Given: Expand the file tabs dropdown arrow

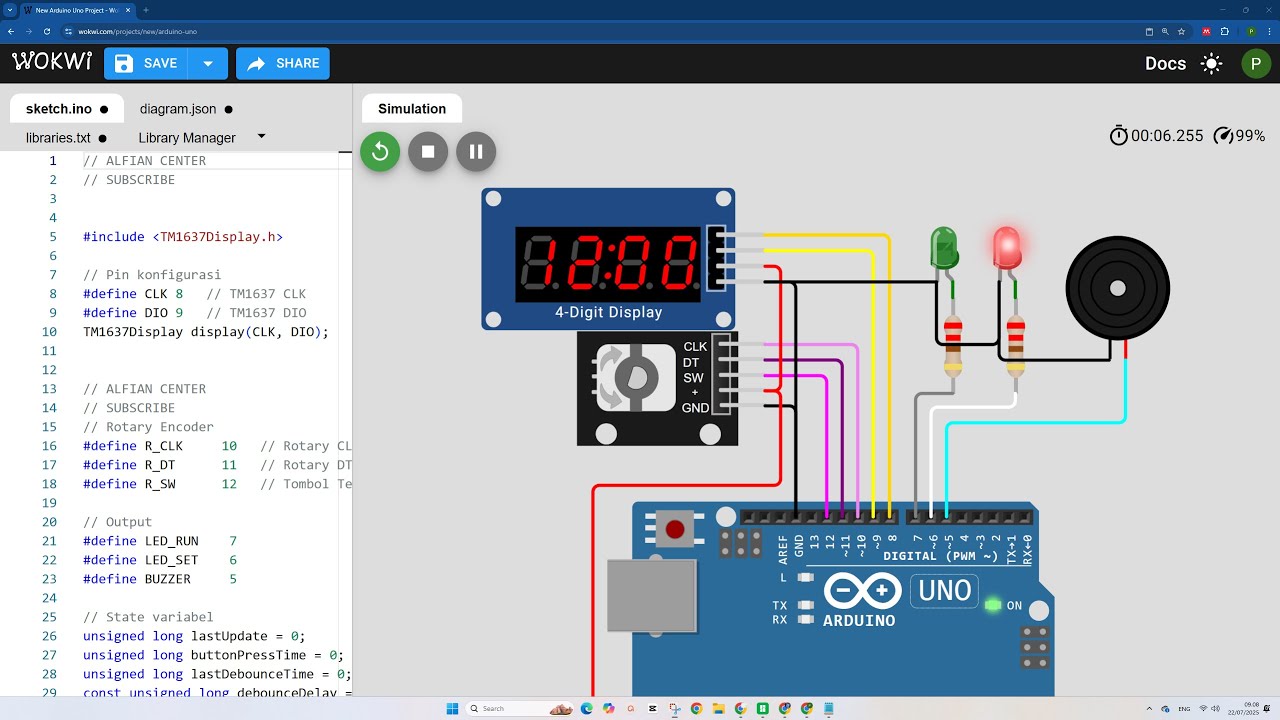Looking at the screenshot, I should click(262, 136).
